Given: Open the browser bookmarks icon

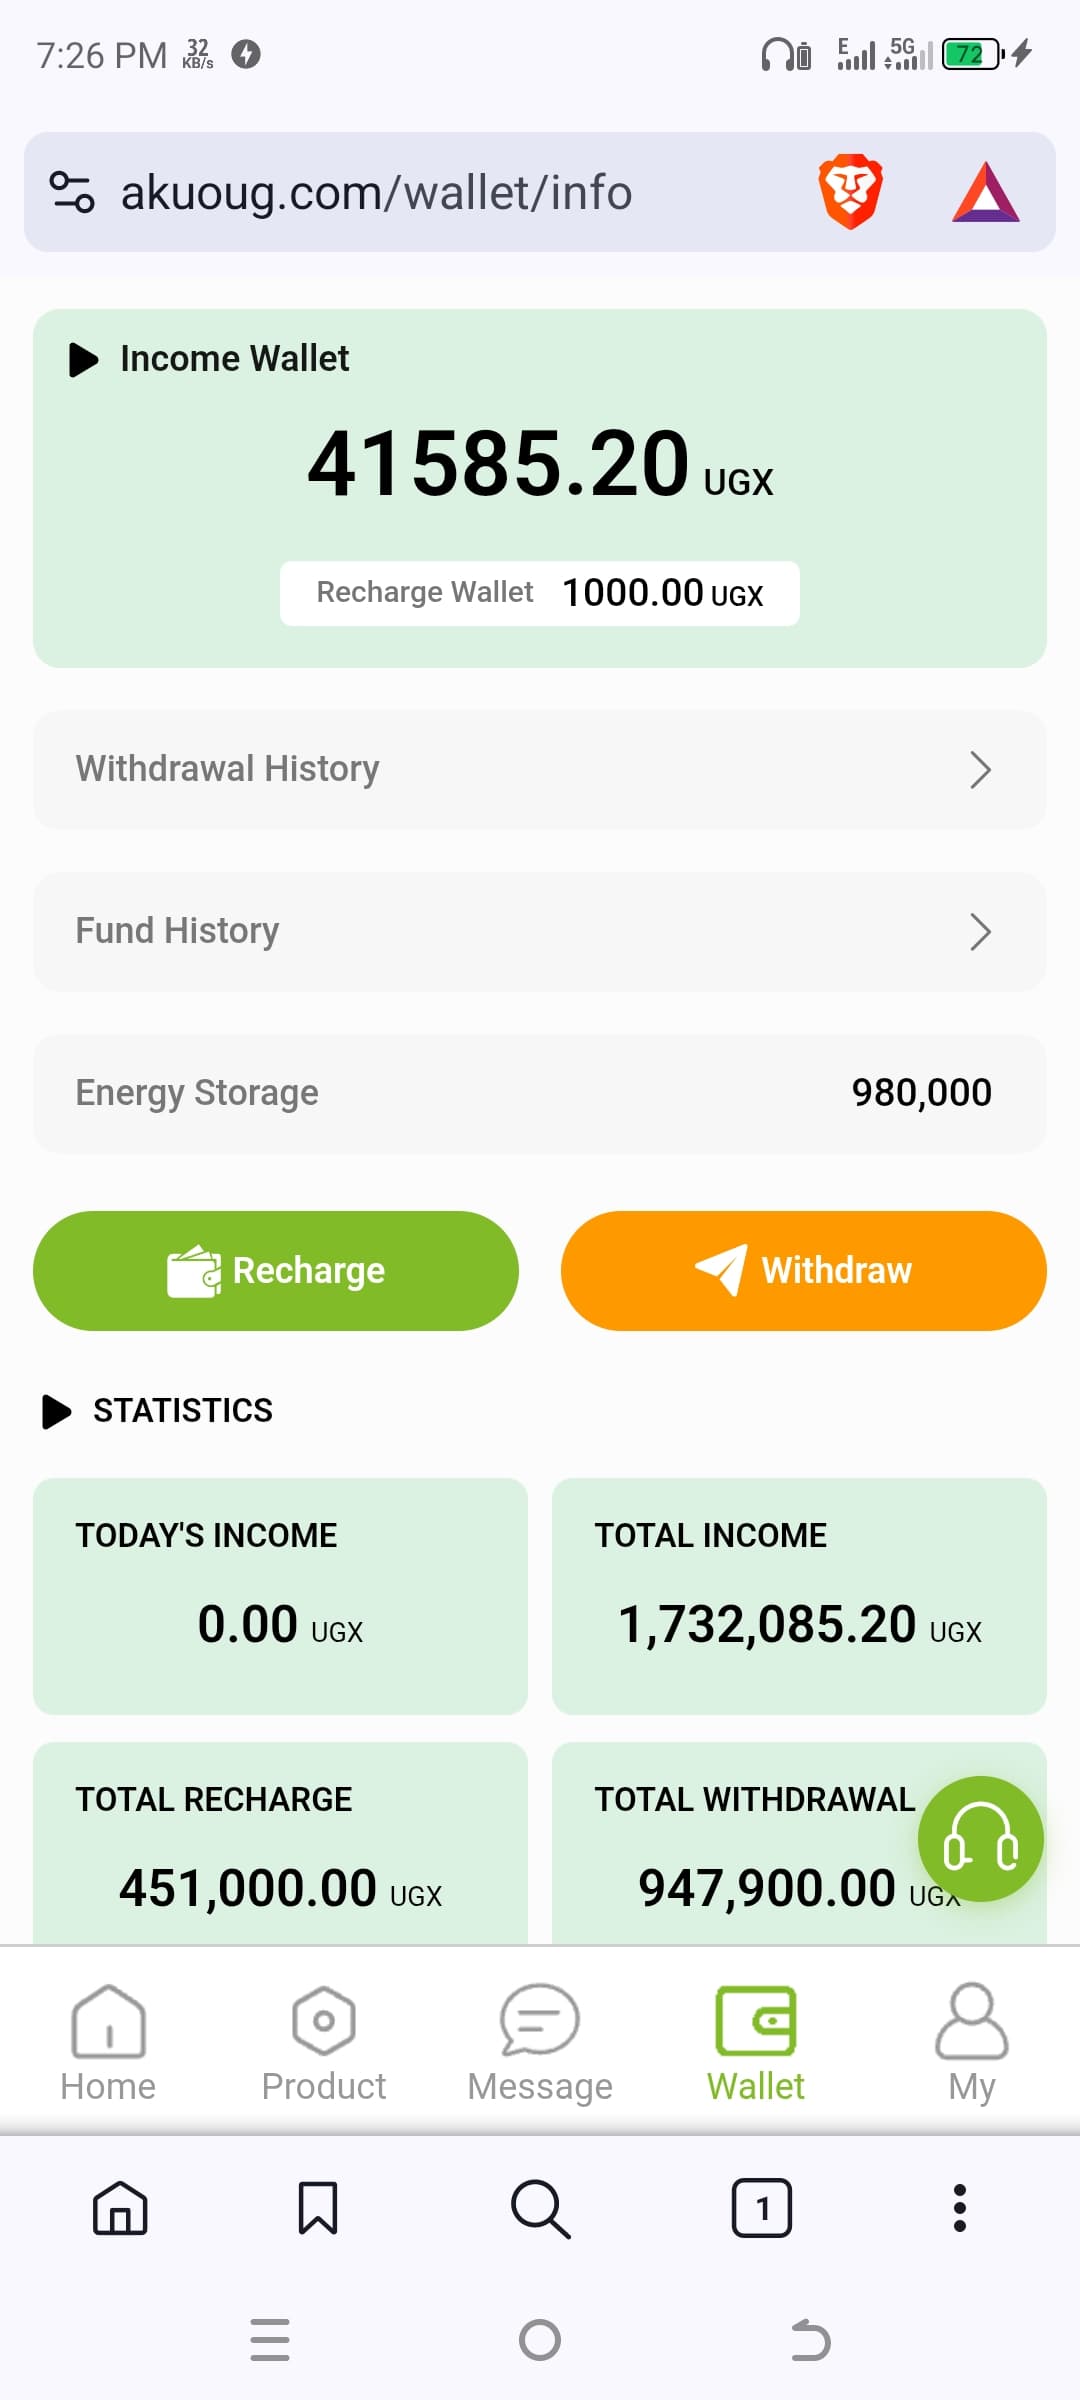Looking at the screenshot, I should (318, 2207).
